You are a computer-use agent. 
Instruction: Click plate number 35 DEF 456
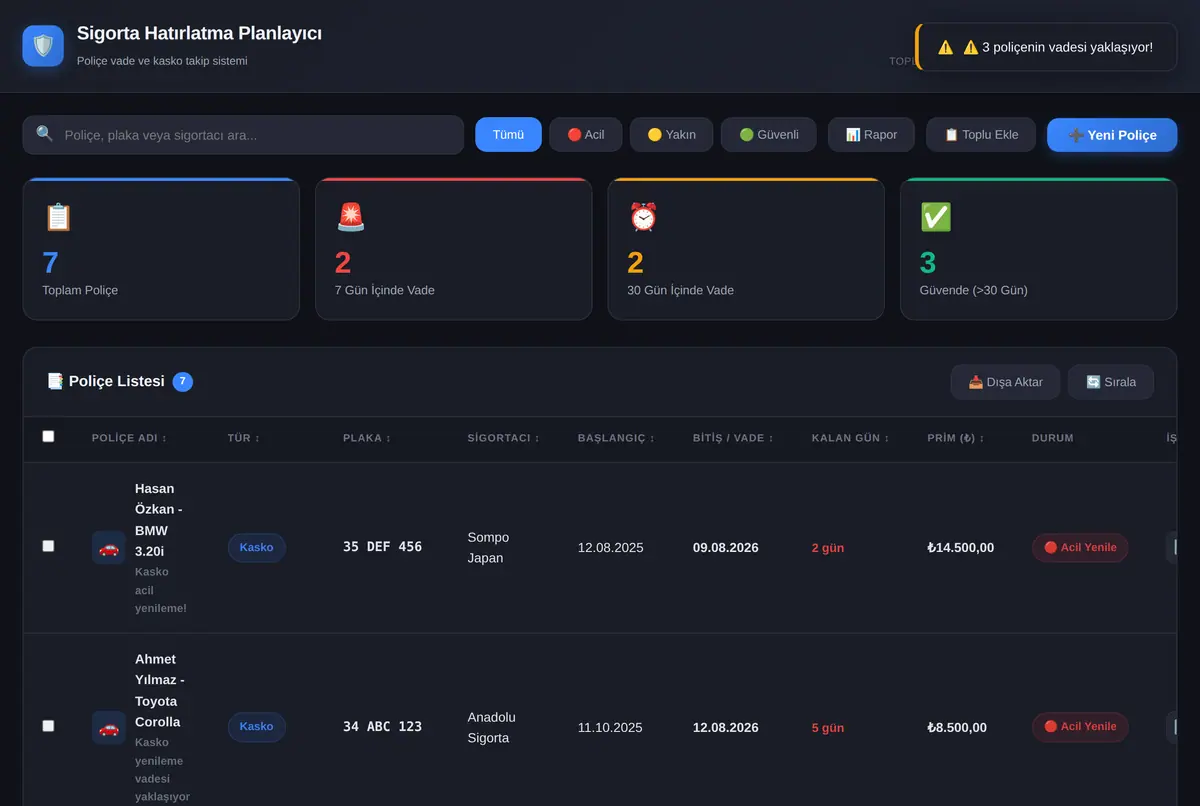point(382,547)
